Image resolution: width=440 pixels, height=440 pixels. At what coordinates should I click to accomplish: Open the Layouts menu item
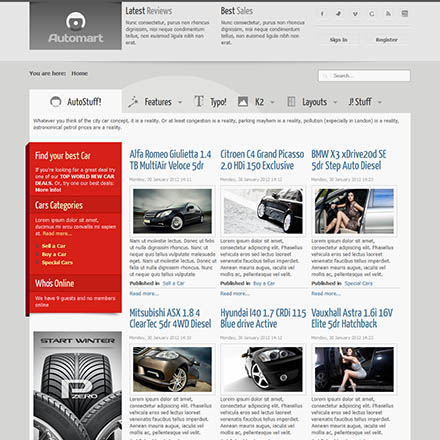click(314, 102)
